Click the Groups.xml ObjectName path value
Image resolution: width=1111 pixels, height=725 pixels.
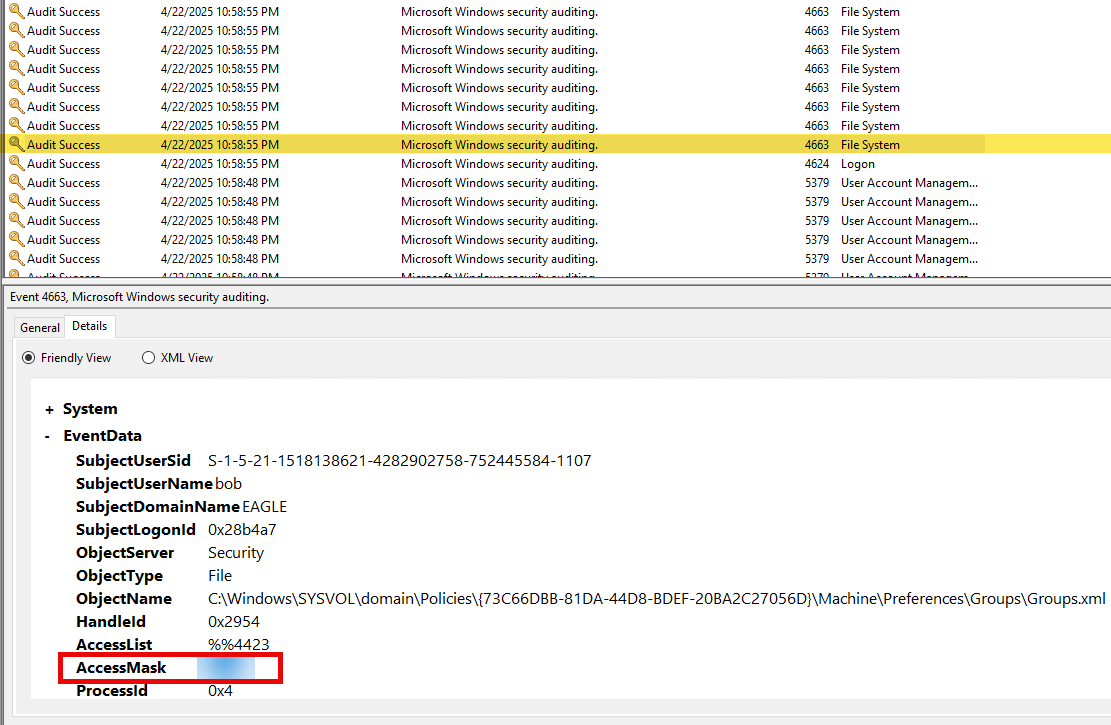[x=656, y=599]
